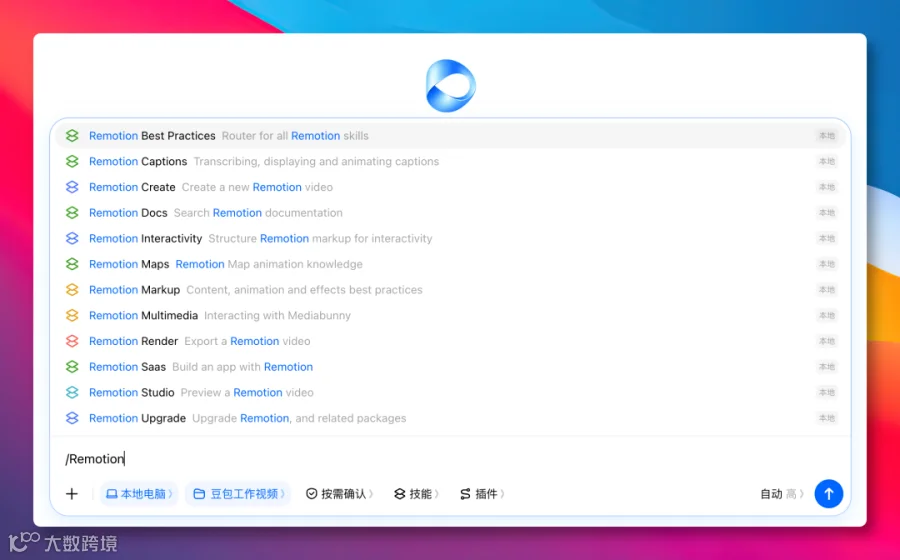Click the skill icon beside Remotion Saas
Screen dimensions: 900x560
pos(72,367)
